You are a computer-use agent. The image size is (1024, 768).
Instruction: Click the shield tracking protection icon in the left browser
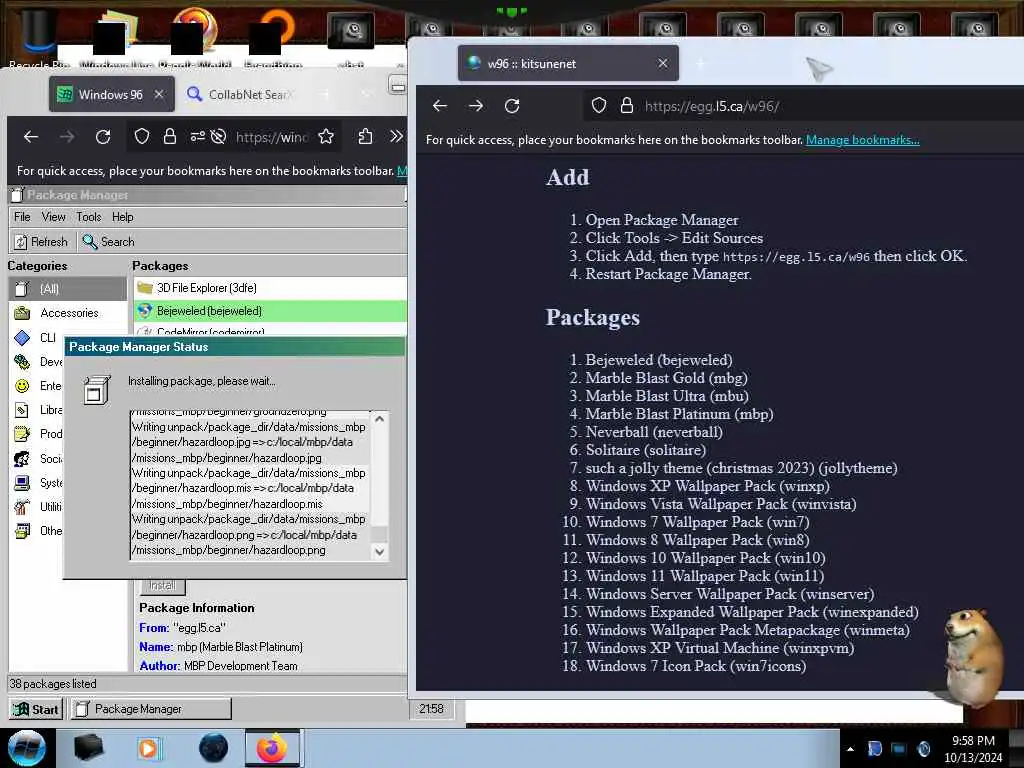[142, 136]
